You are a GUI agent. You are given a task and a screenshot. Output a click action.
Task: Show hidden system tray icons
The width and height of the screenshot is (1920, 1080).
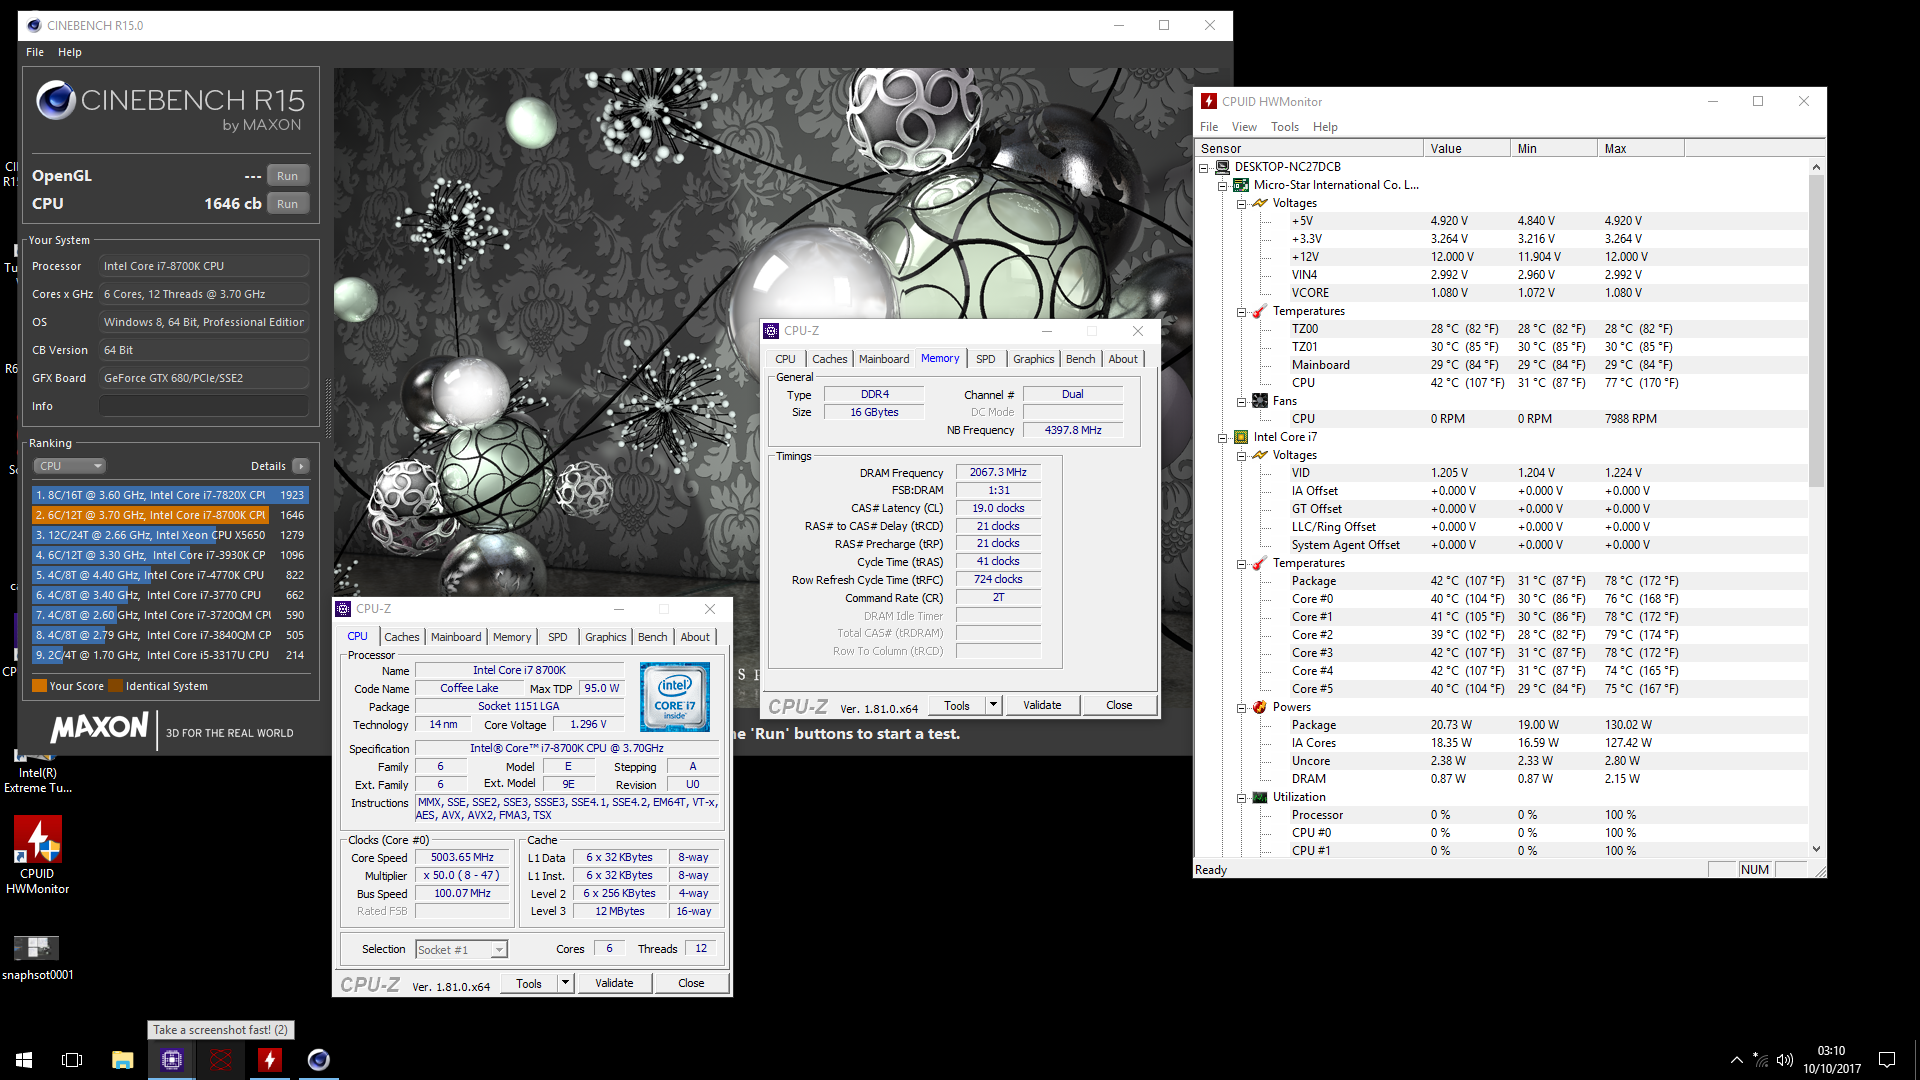(x=1737, y=1060)
